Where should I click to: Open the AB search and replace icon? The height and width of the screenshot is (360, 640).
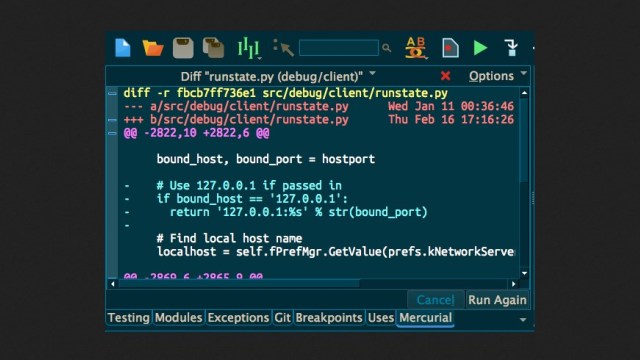416,48
